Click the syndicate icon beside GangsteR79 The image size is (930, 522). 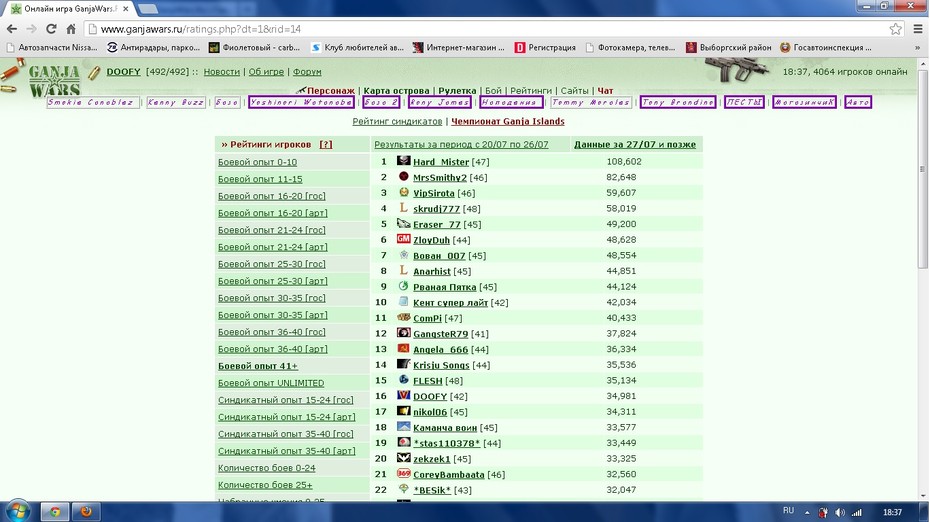pos(403,333)
